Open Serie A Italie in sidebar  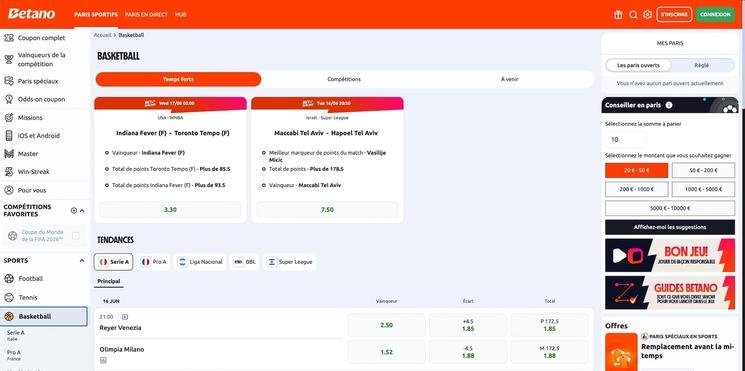click(x=16, y=336)
